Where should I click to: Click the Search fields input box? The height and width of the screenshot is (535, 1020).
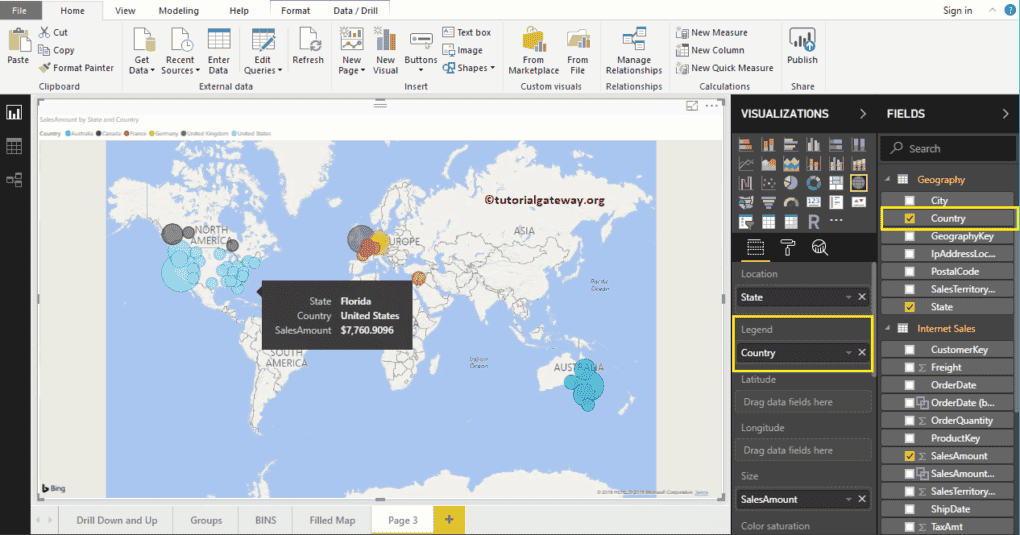pyautogui.click(x=955, y=148)
